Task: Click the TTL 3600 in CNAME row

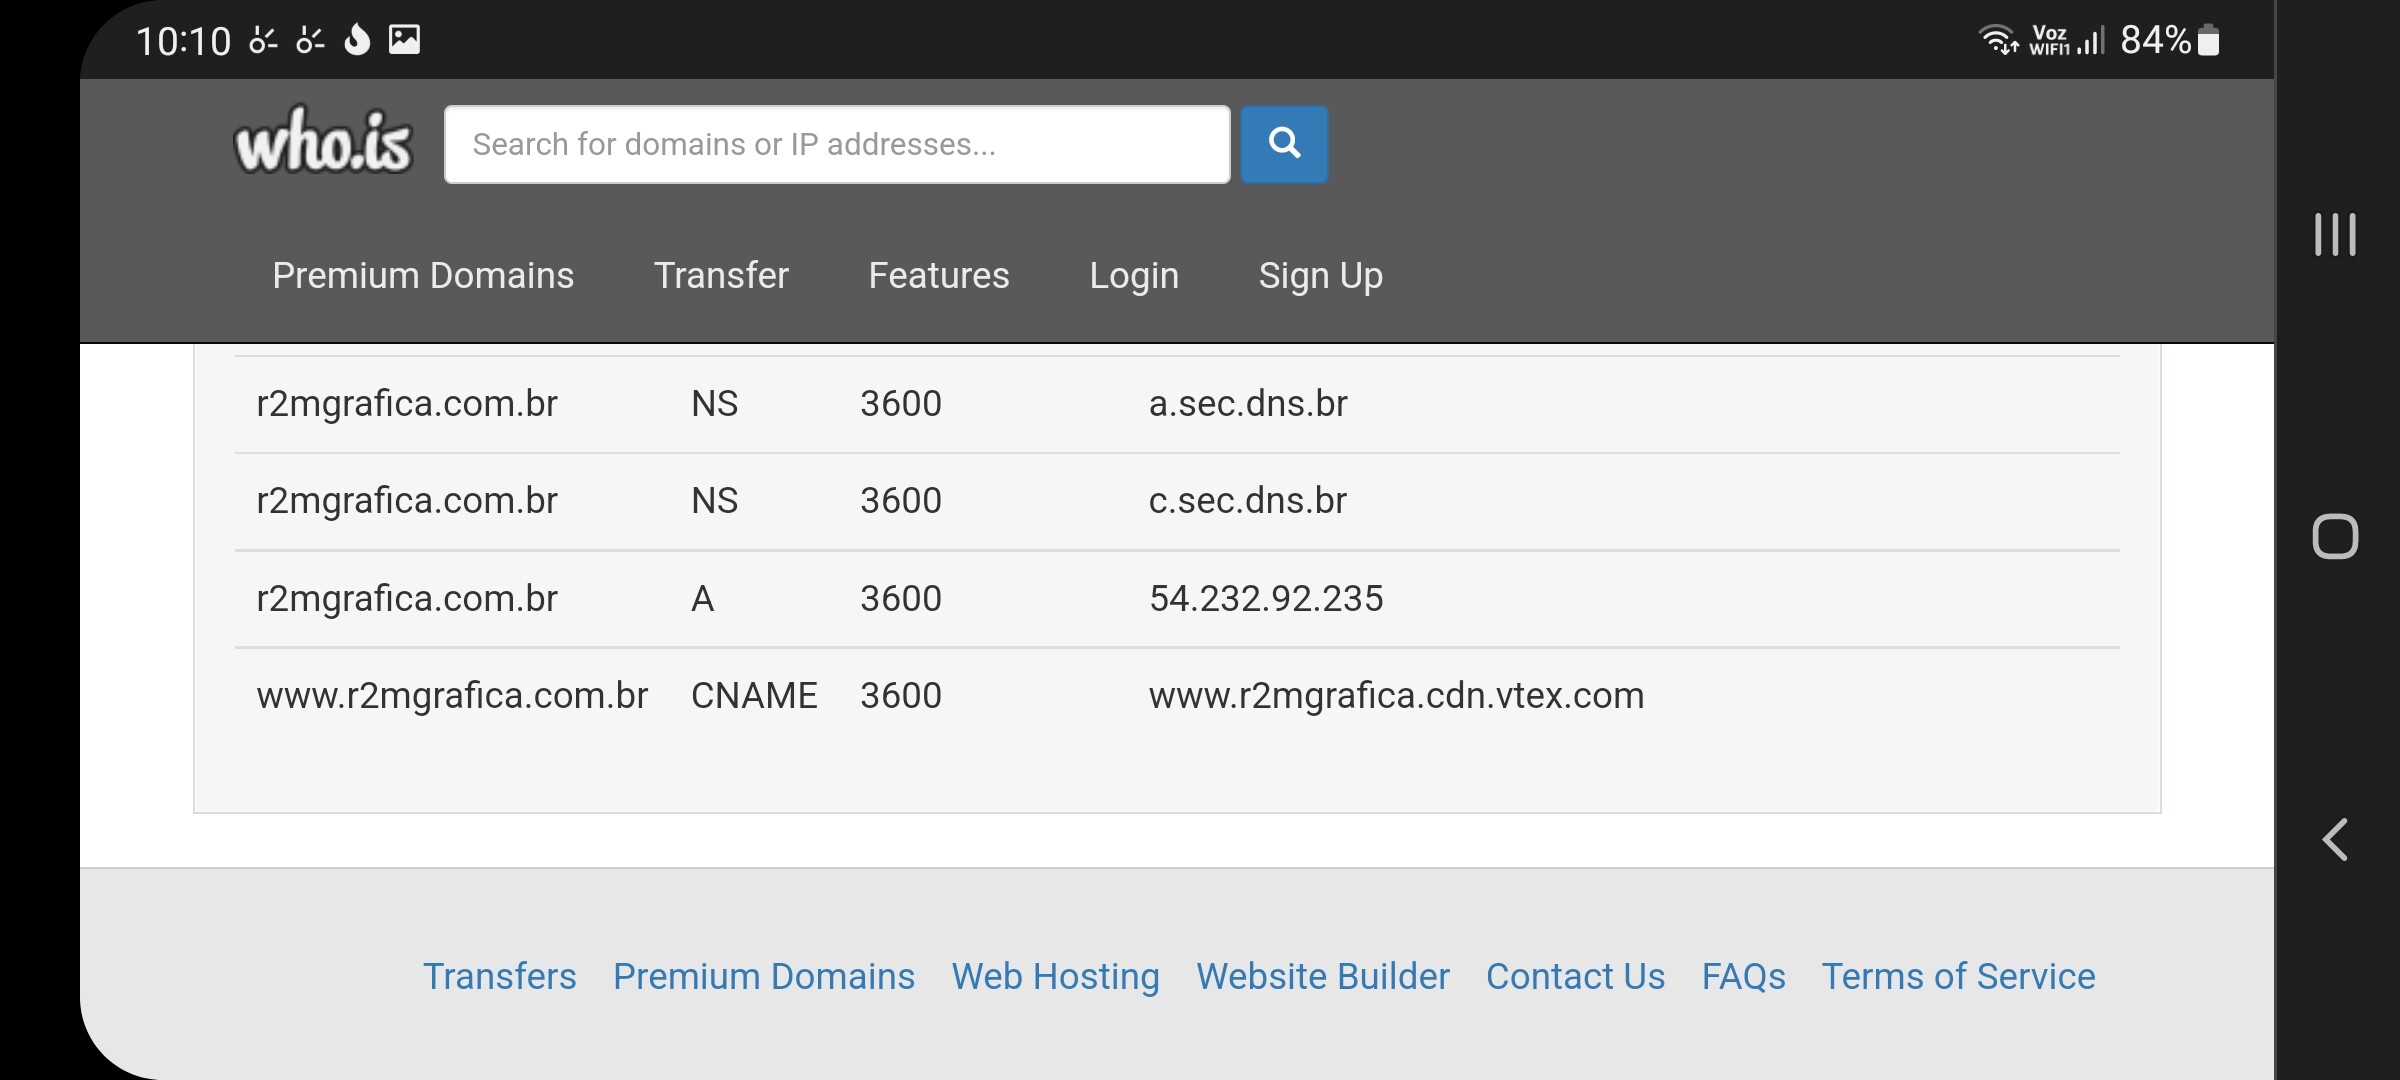Action: pos(901,696)
